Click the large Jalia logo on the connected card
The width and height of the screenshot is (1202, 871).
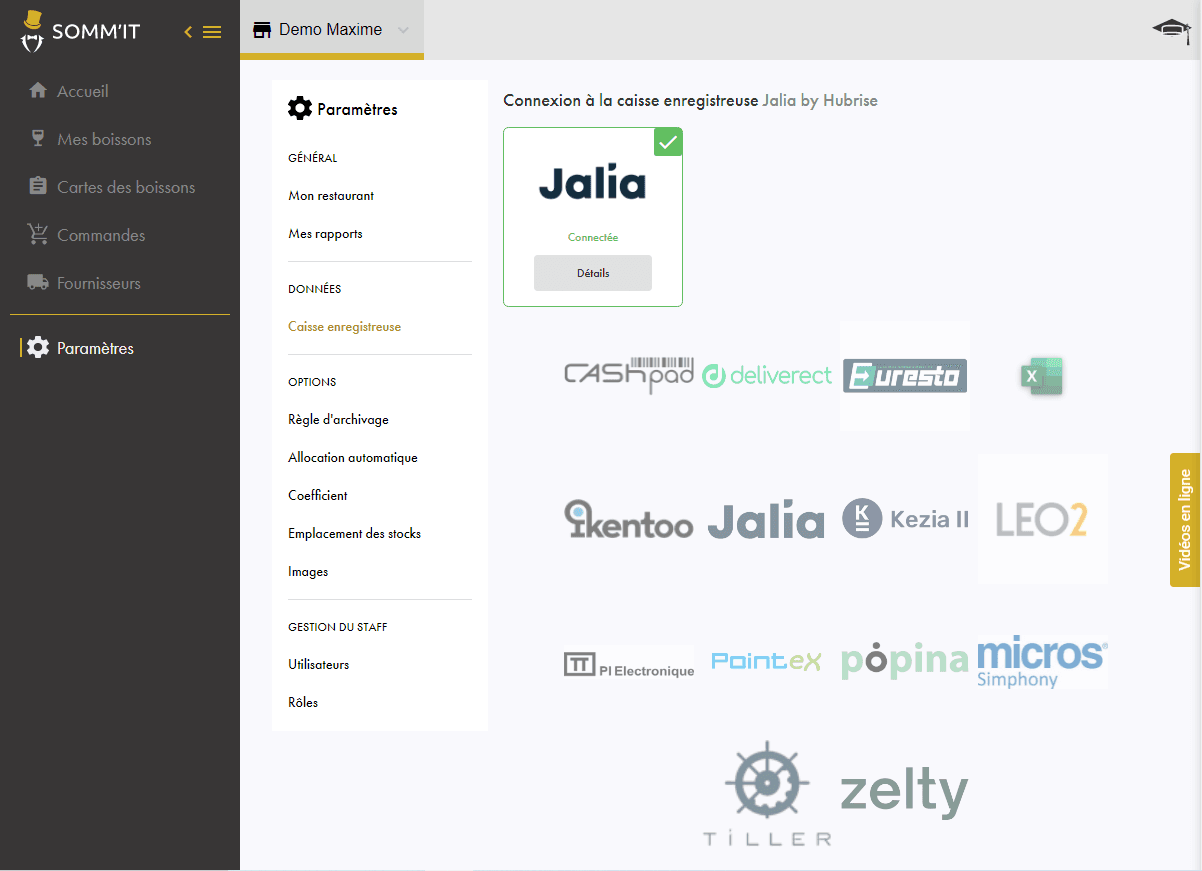click(x=593, y=183)
